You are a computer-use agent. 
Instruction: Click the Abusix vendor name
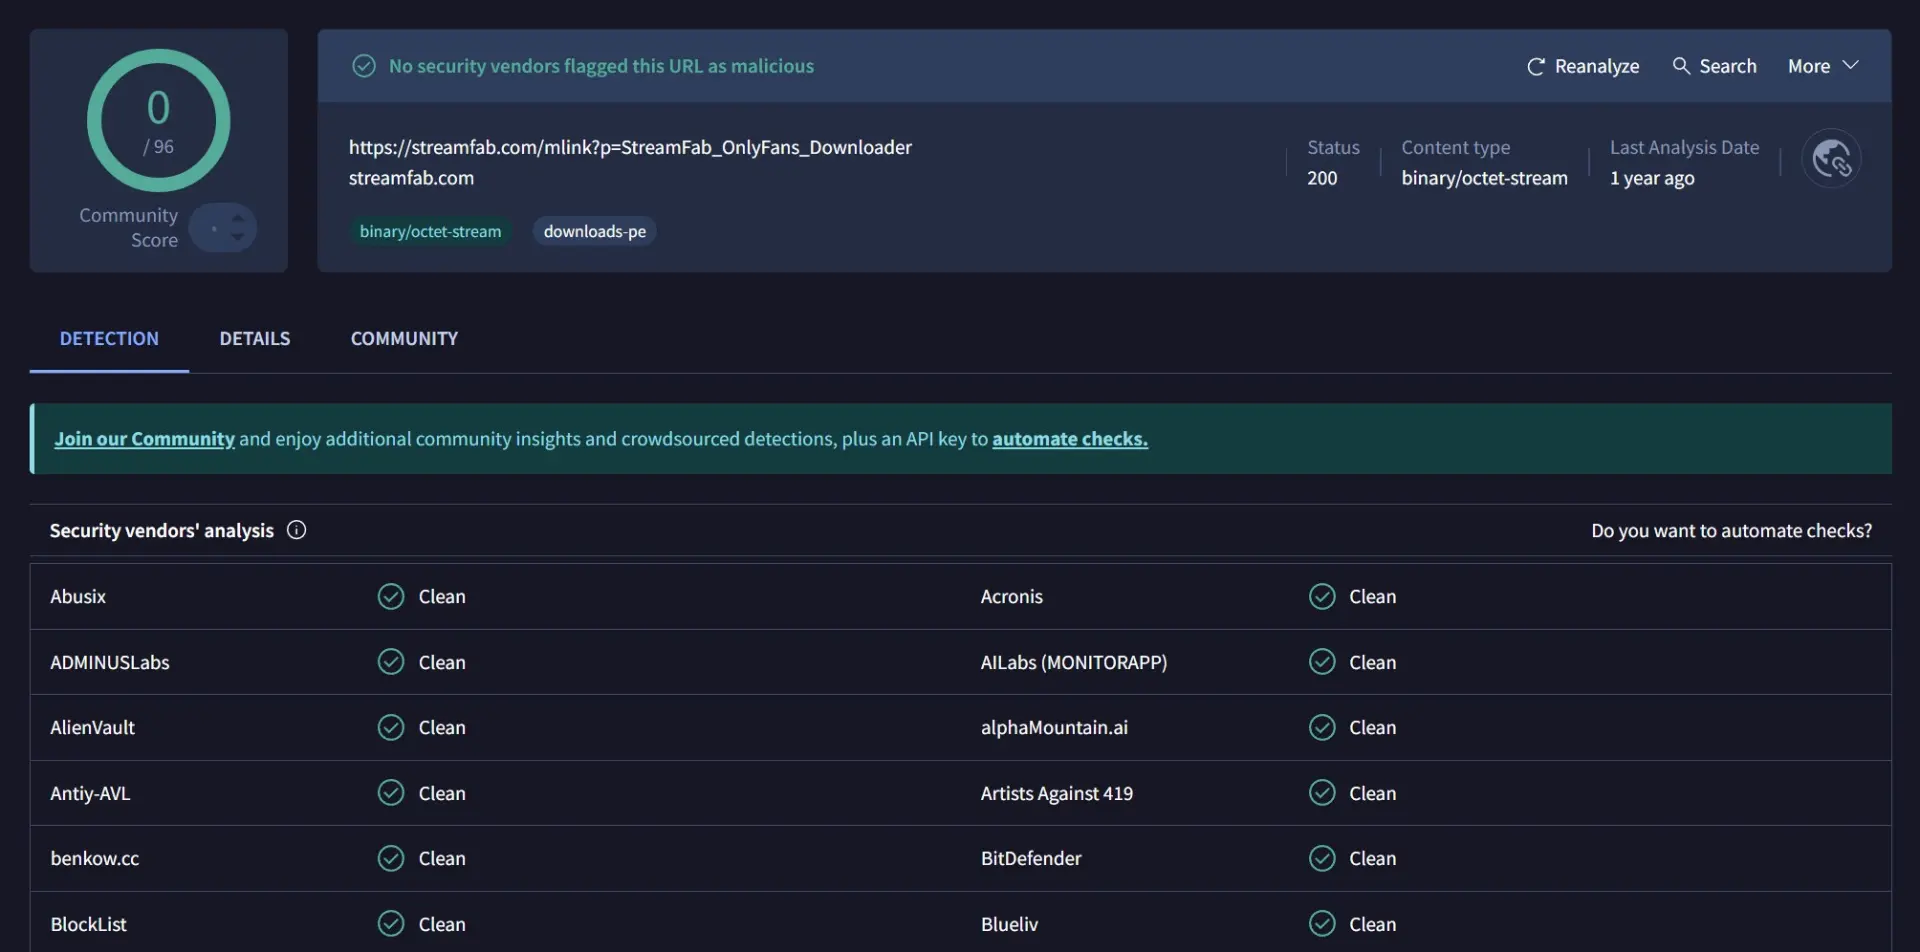pyautogui.click(x=78, y=596)
